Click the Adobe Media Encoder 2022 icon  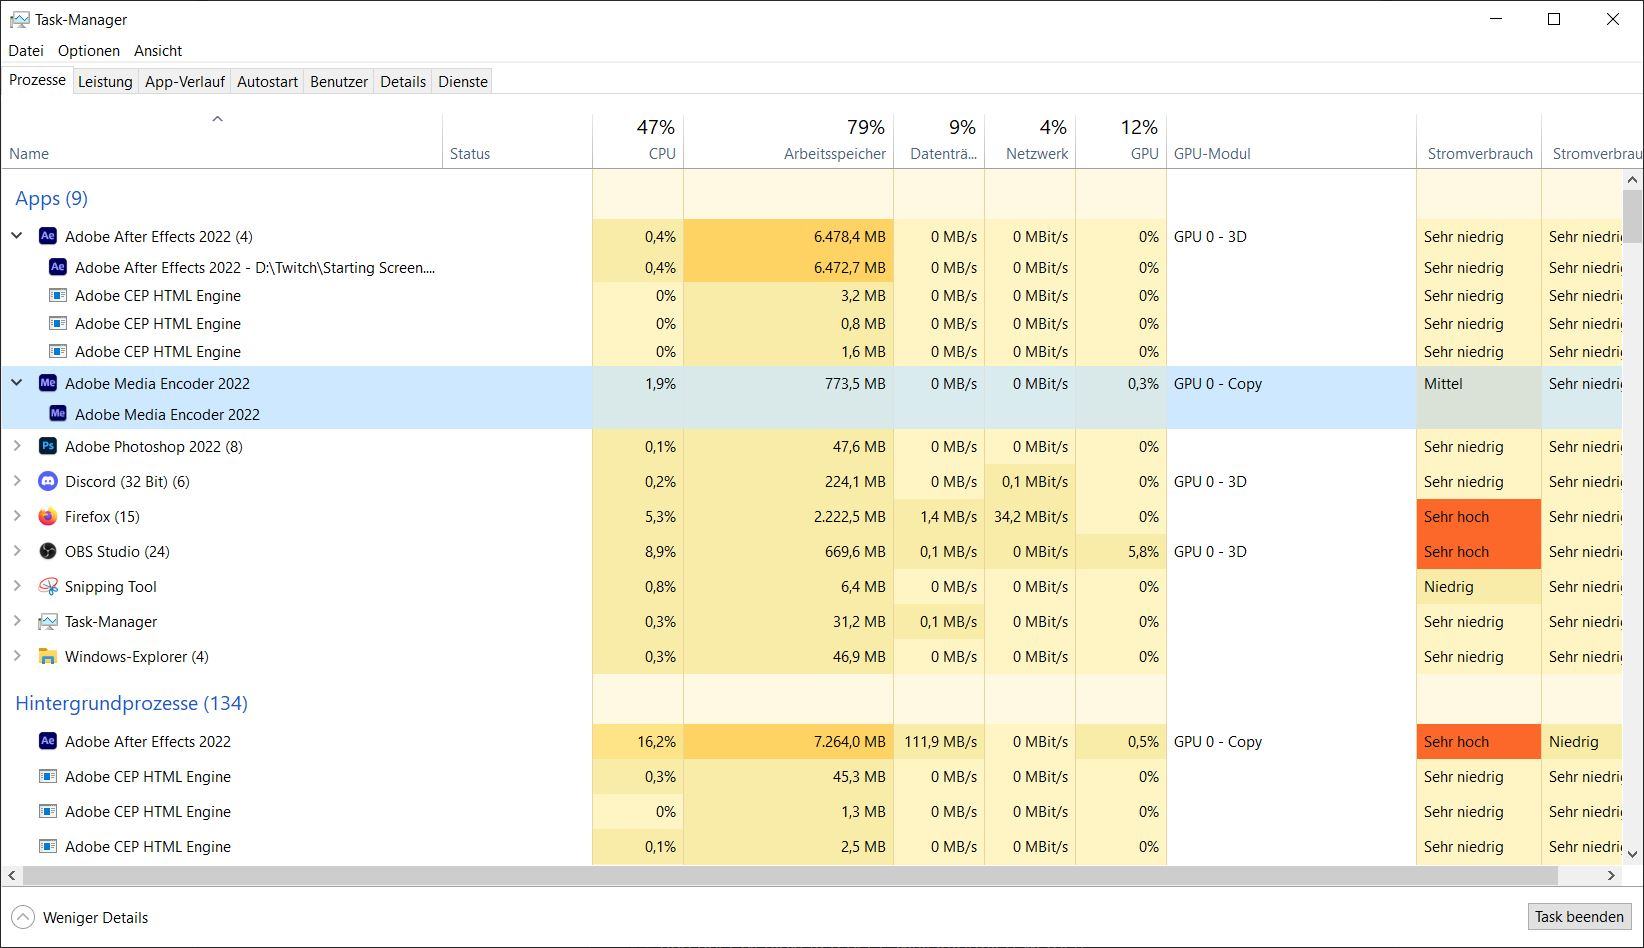(x=47, y=383)
